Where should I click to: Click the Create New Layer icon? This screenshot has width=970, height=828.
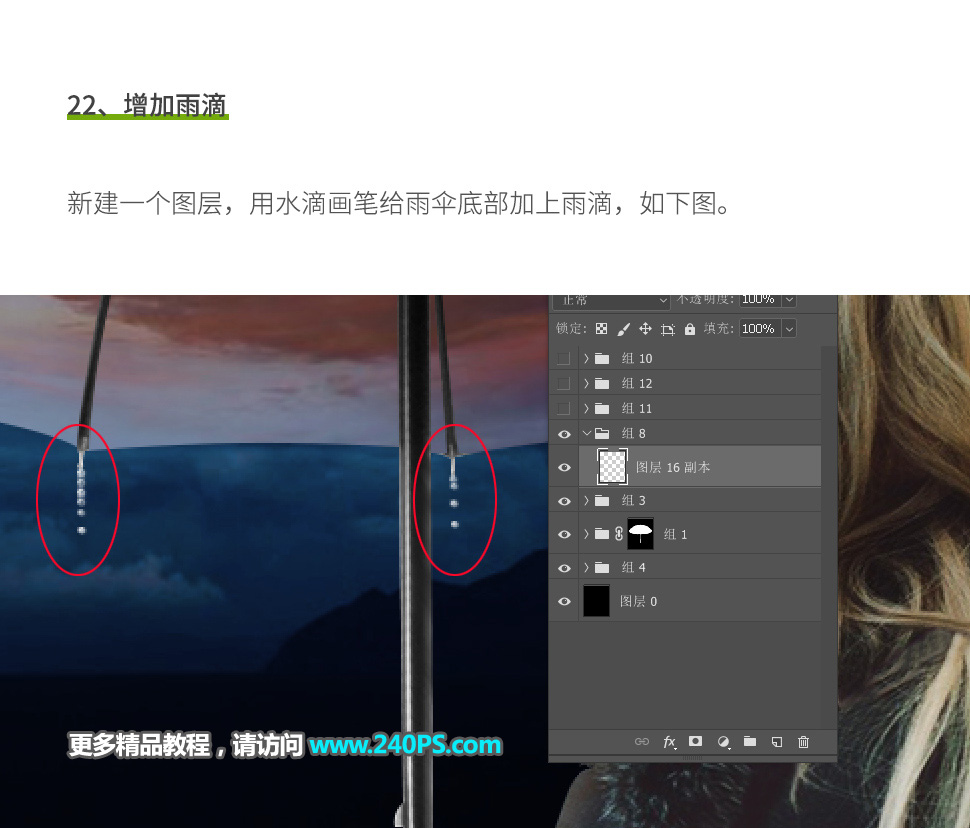coord(777,741)
